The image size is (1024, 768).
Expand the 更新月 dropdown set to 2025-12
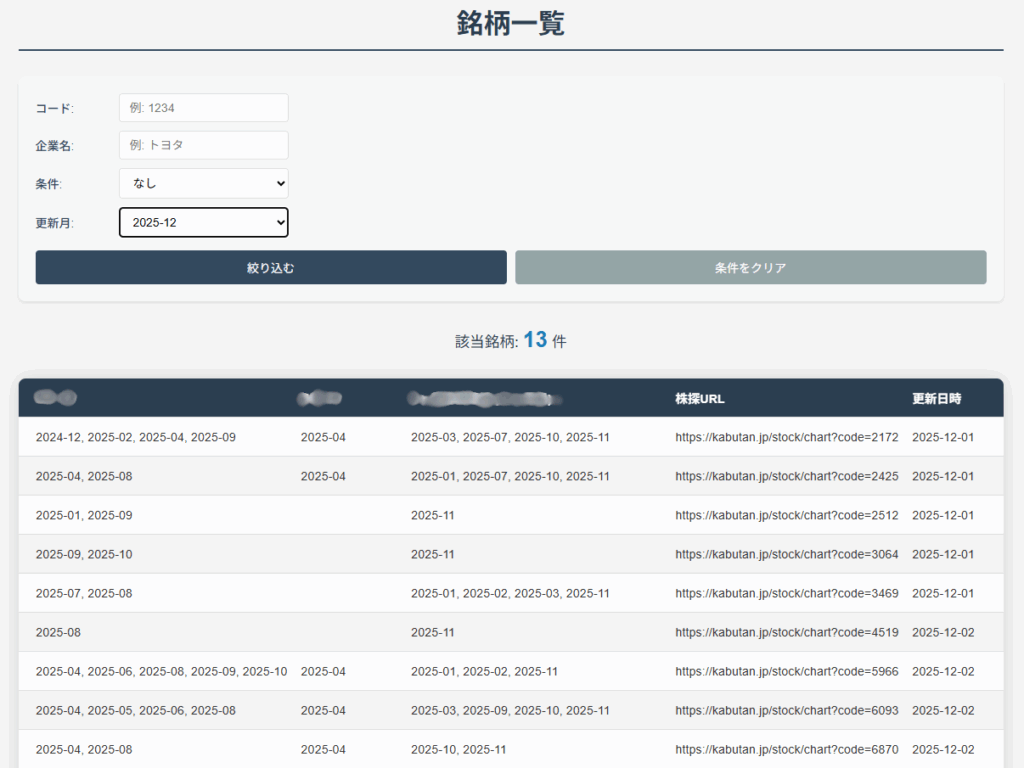point(203,222)
